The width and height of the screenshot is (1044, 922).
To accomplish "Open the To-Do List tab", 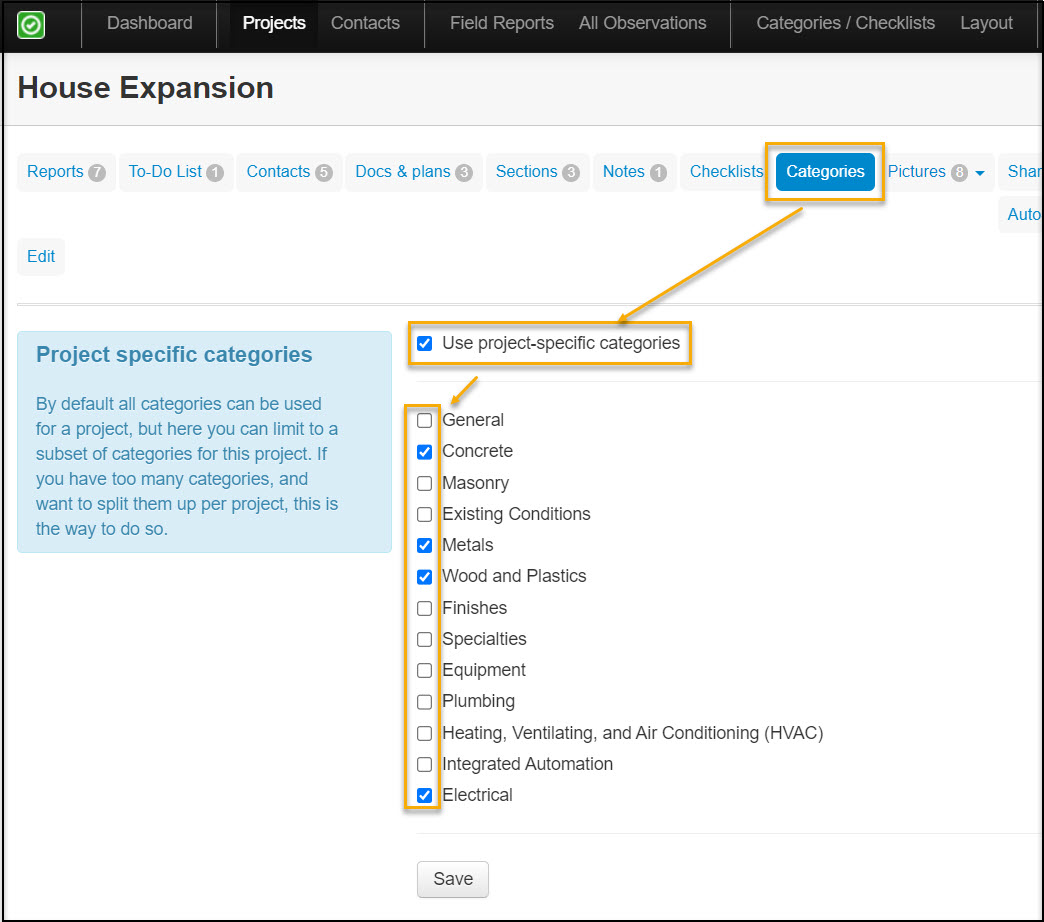I will point(175,172).
